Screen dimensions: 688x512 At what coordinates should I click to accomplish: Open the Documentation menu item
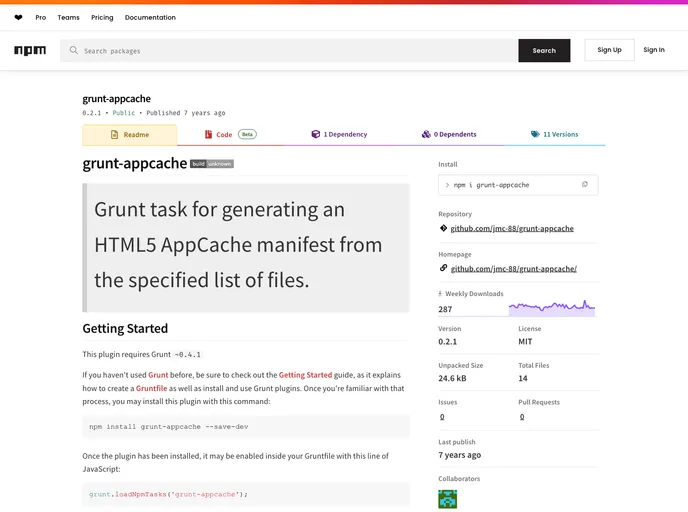pos(150,18)
